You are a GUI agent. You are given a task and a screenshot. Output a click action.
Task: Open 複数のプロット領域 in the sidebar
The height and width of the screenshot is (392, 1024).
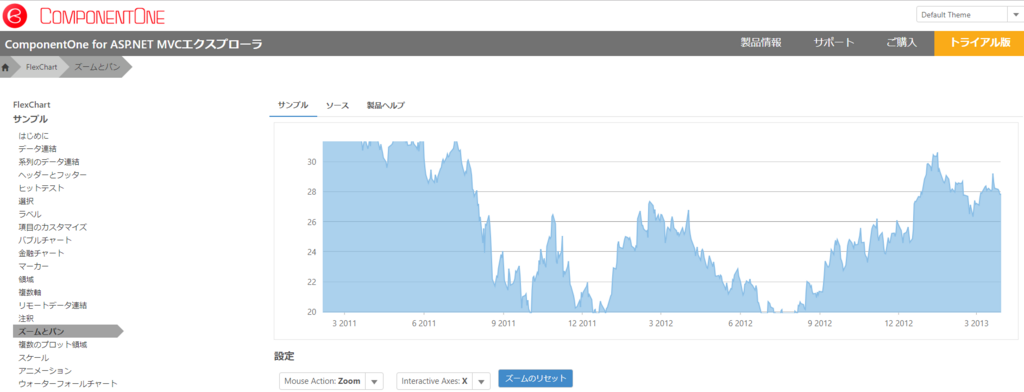(53, 345)
